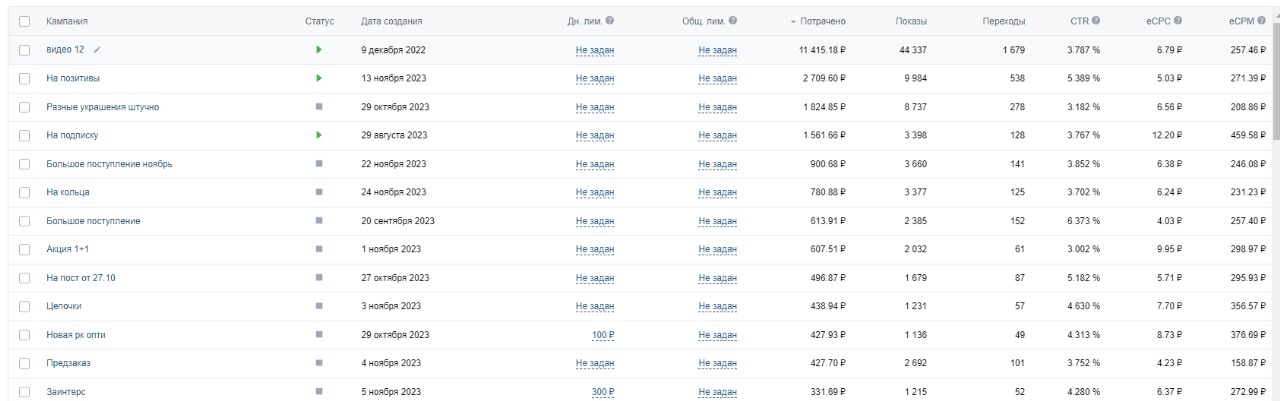Sort by Потрачено column header

tap(823, 21)
